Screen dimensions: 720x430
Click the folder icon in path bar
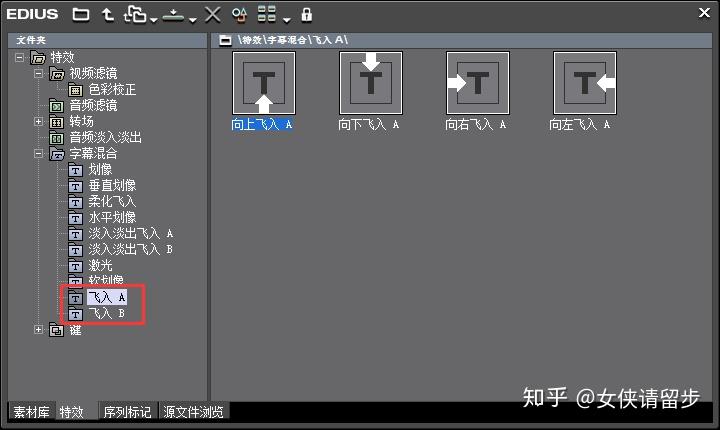click(225, 40)
